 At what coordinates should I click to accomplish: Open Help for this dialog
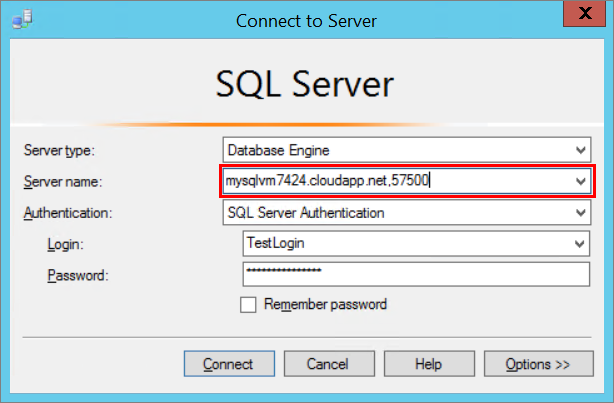pos(429,364)
